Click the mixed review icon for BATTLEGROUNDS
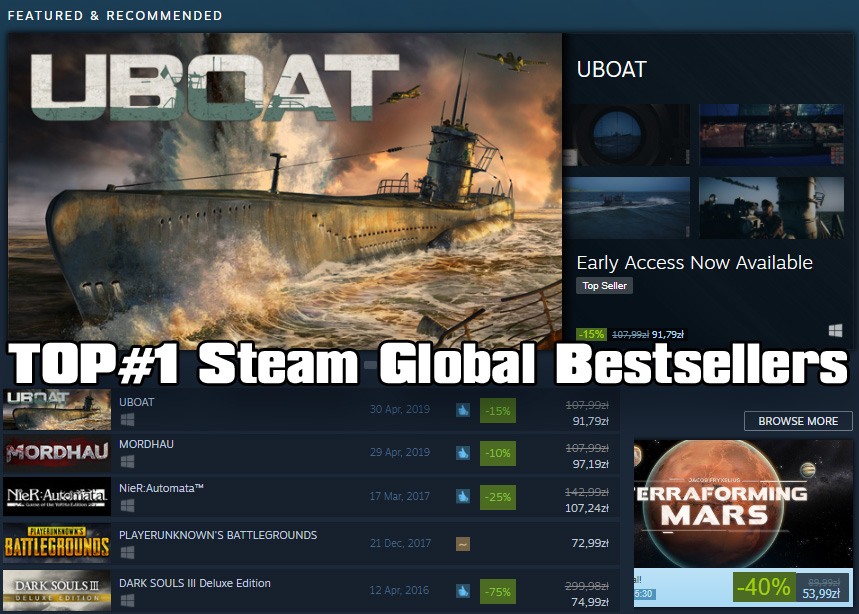Image resolution: width=859 pixels, height=614 pixels. 463,544
